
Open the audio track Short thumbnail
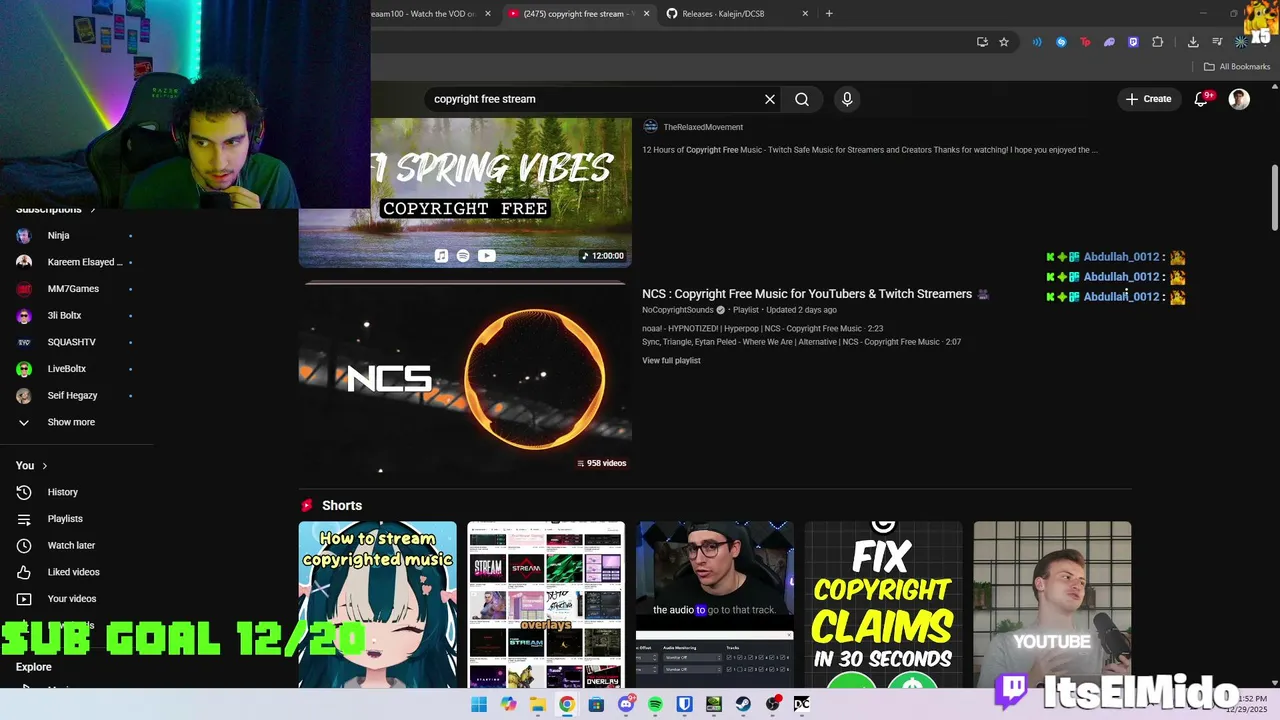715,604
